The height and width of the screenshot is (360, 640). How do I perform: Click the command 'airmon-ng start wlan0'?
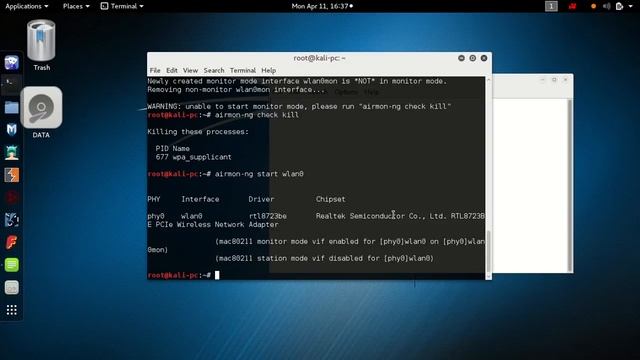coord(259,174)
